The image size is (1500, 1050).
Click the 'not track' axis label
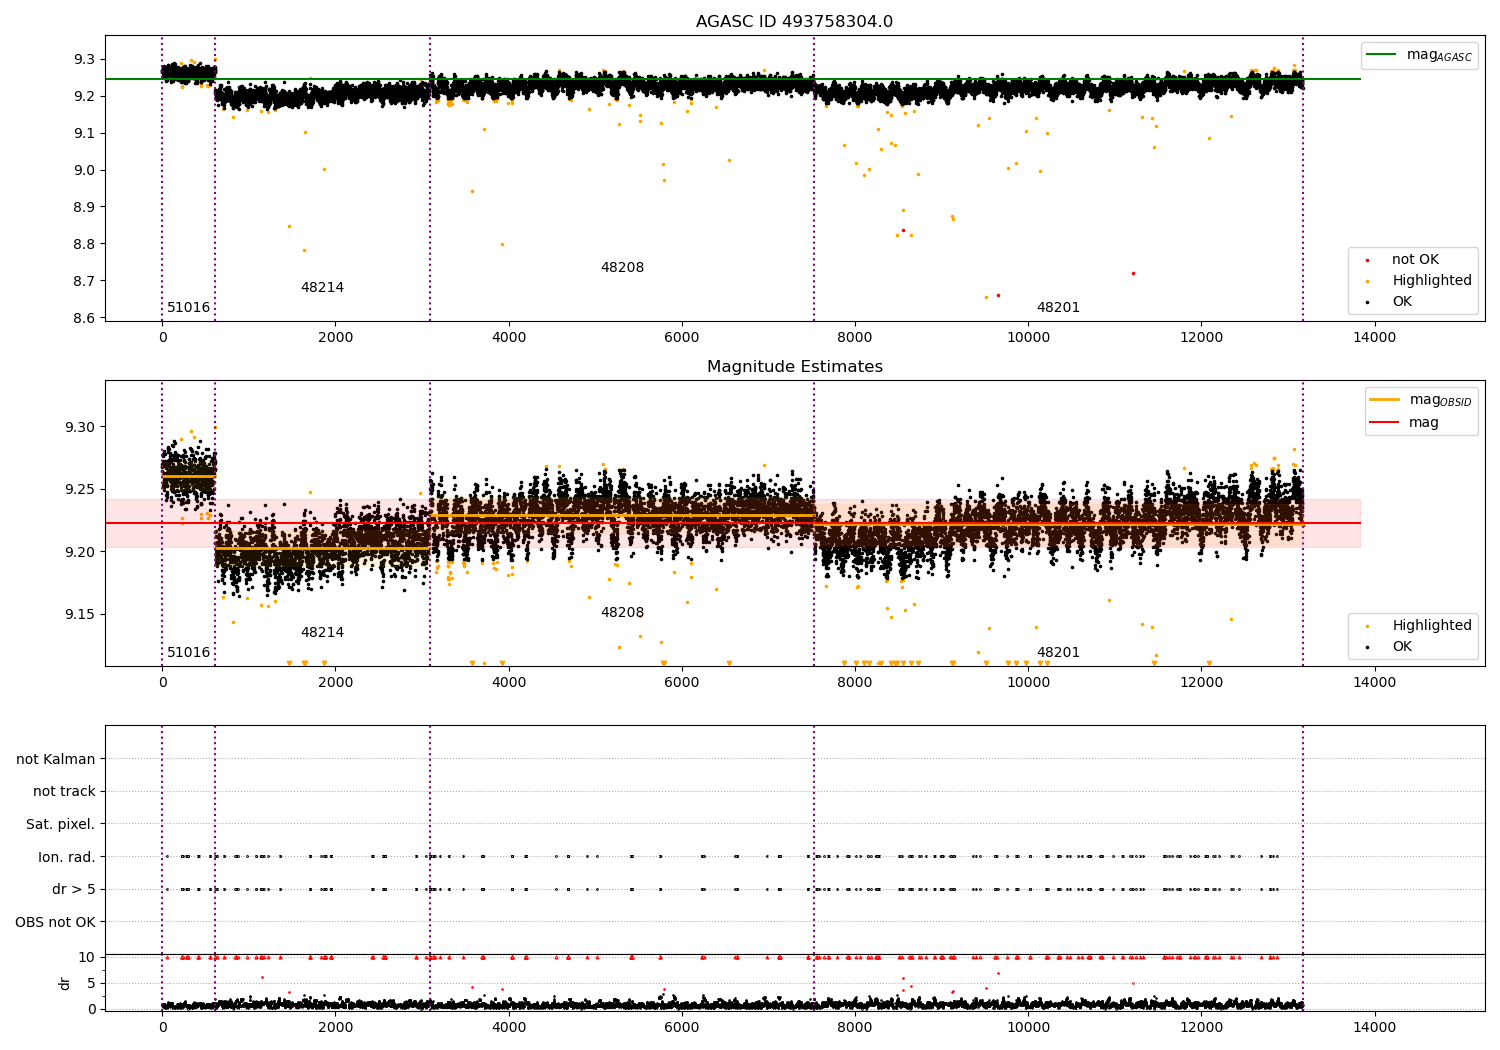coord(64,792)
